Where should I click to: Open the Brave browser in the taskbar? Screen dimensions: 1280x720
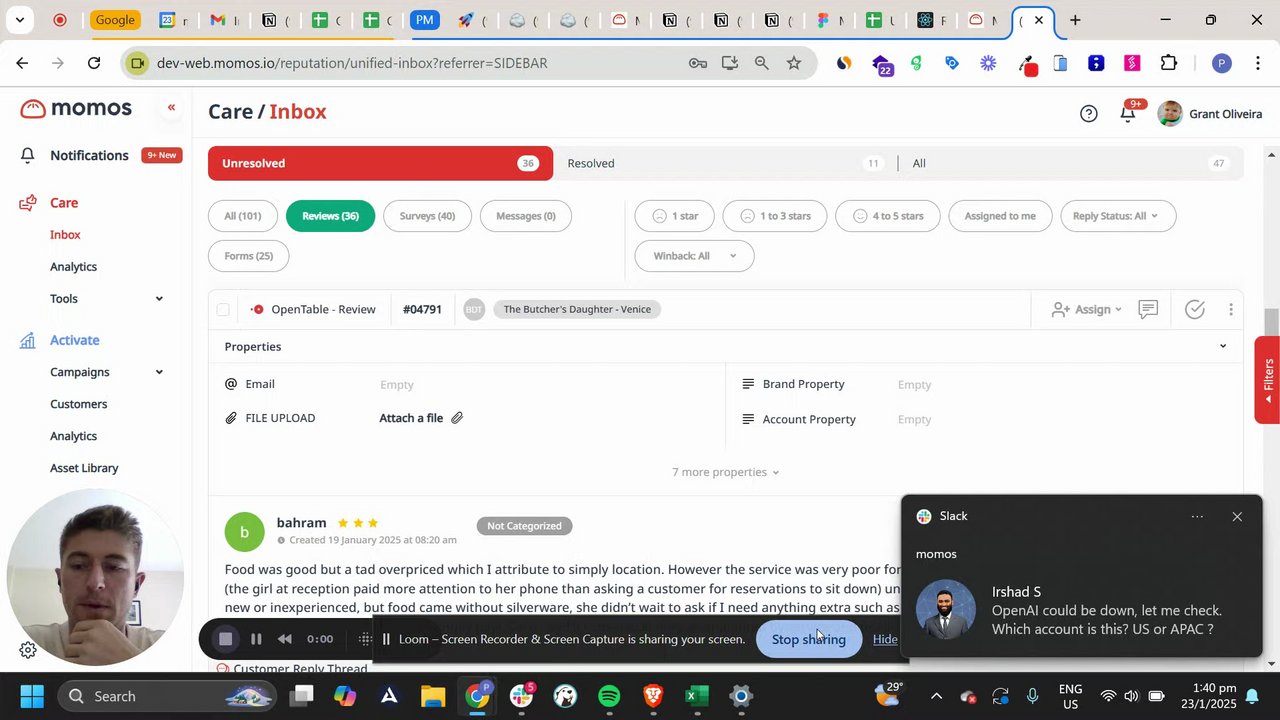(653, 696)
